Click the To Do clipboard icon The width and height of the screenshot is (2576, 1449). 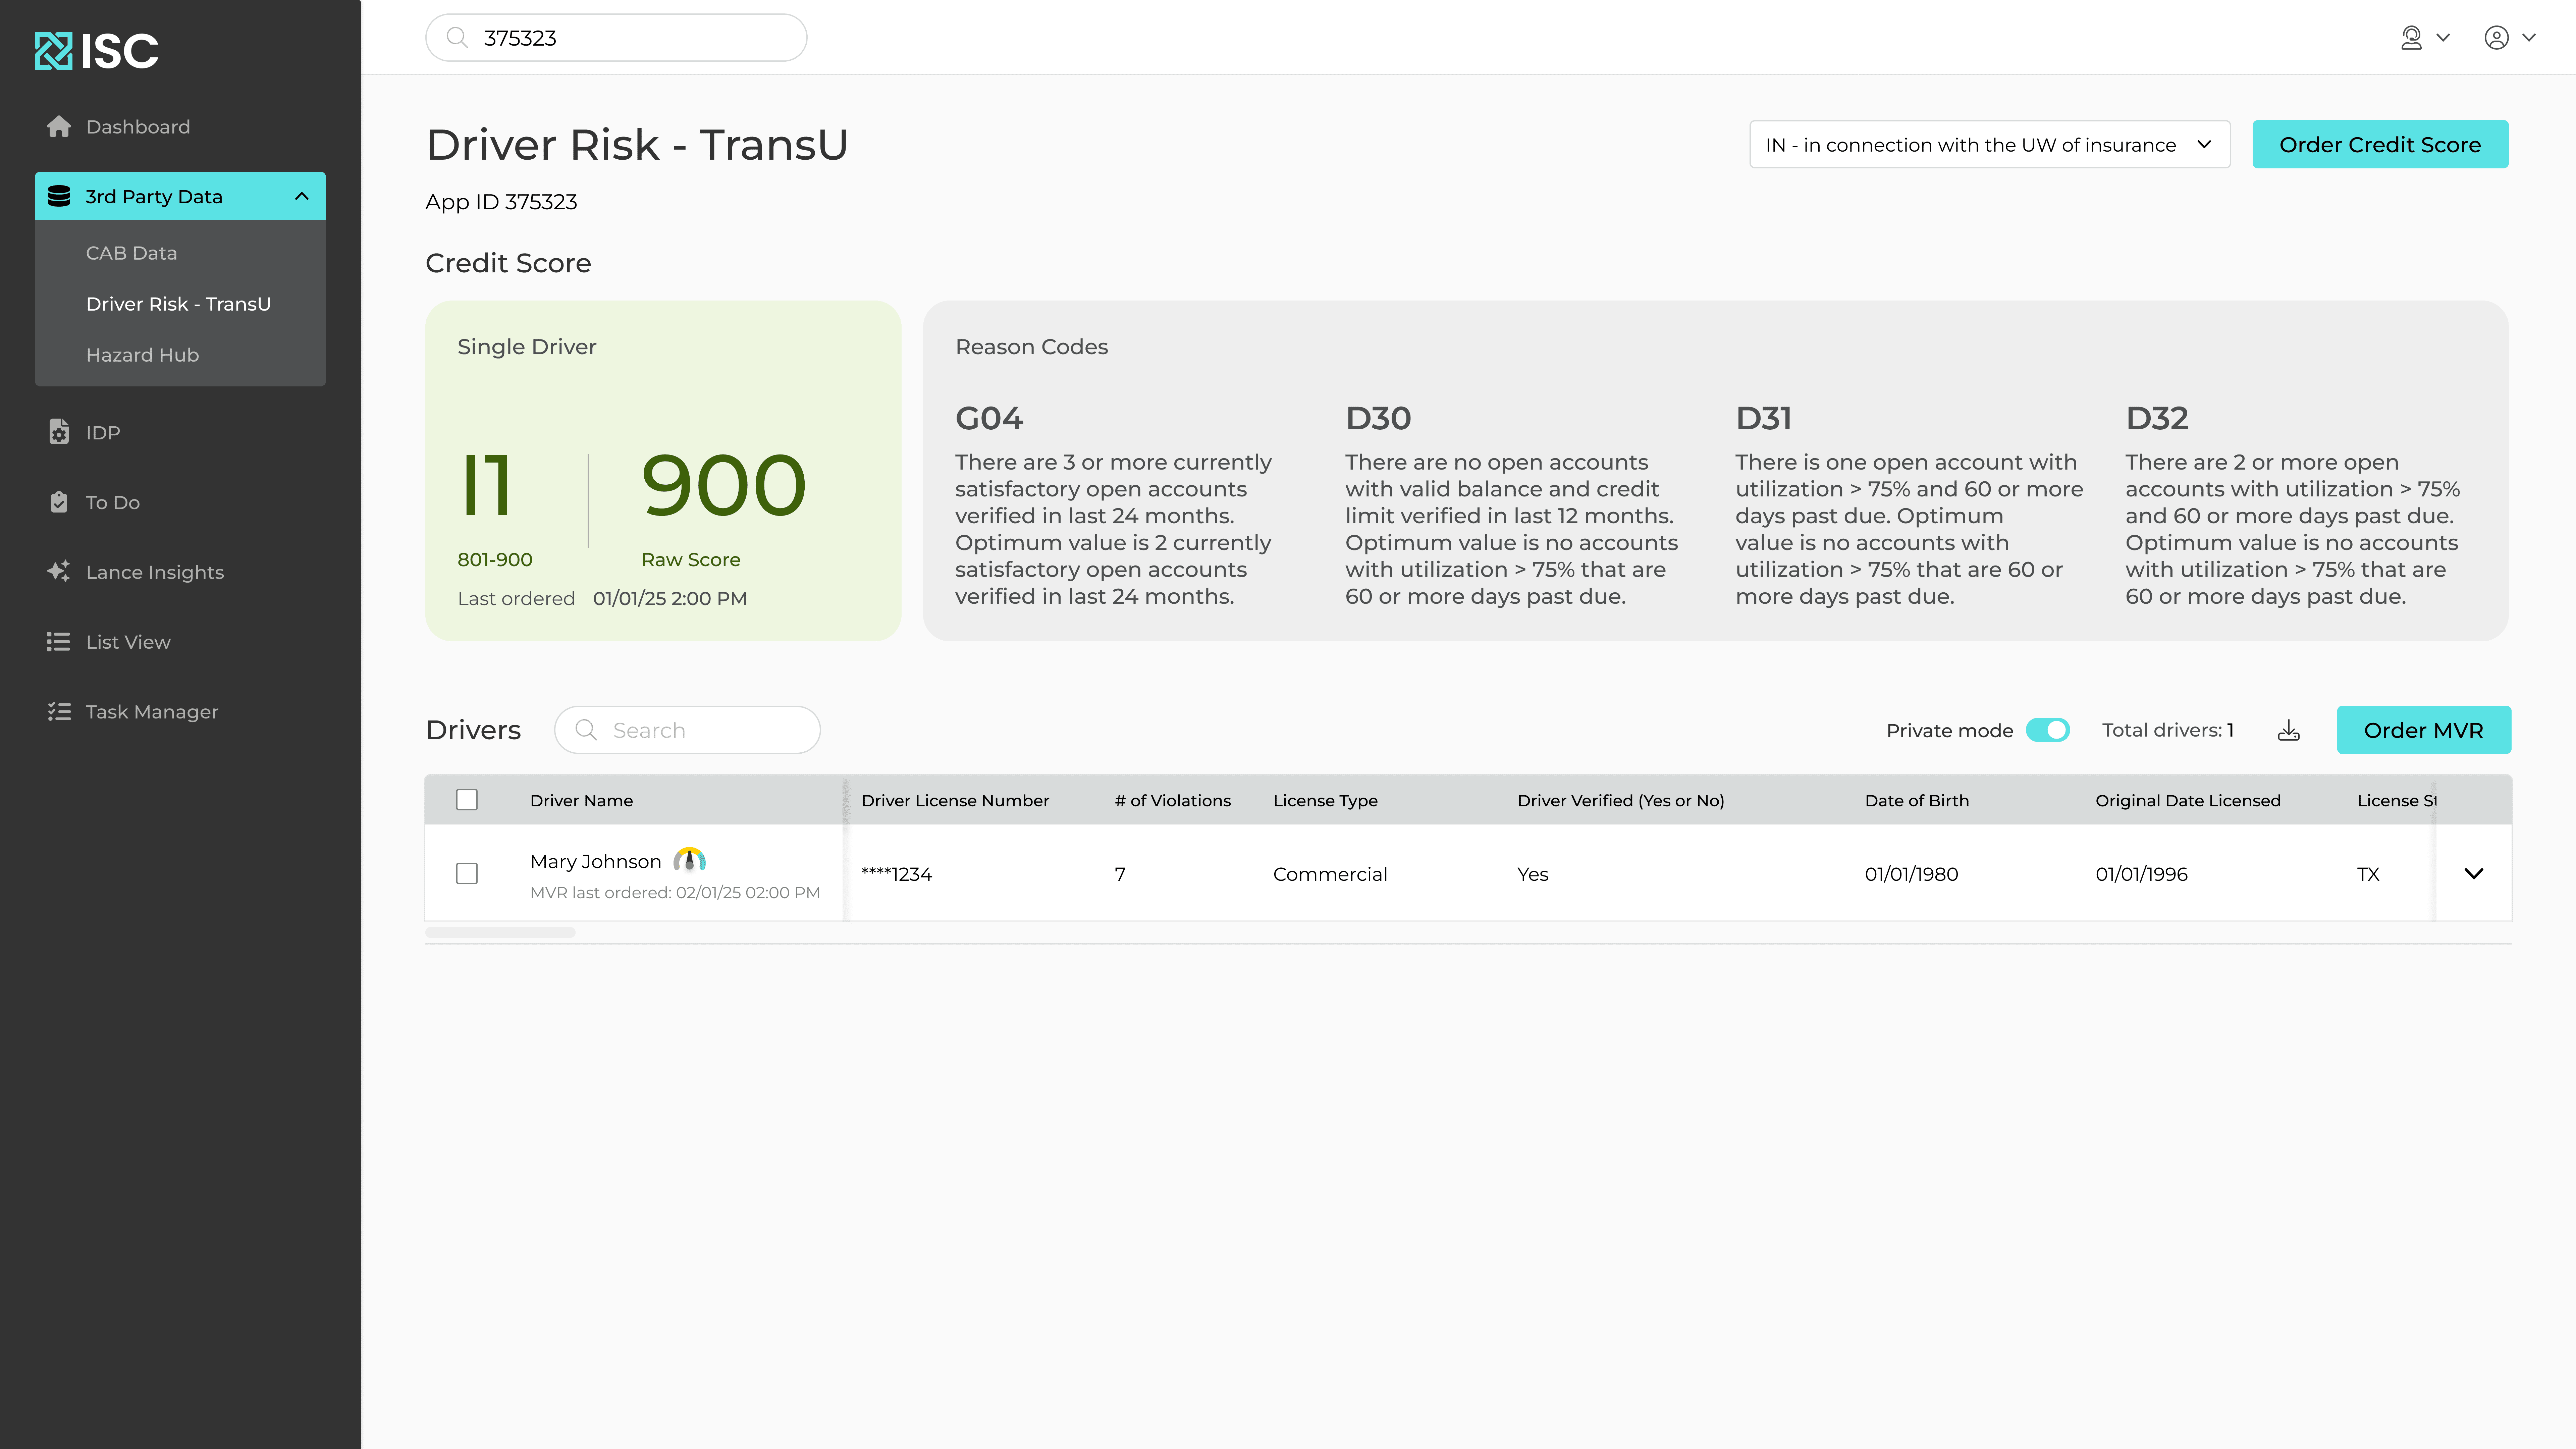(59, 502)
